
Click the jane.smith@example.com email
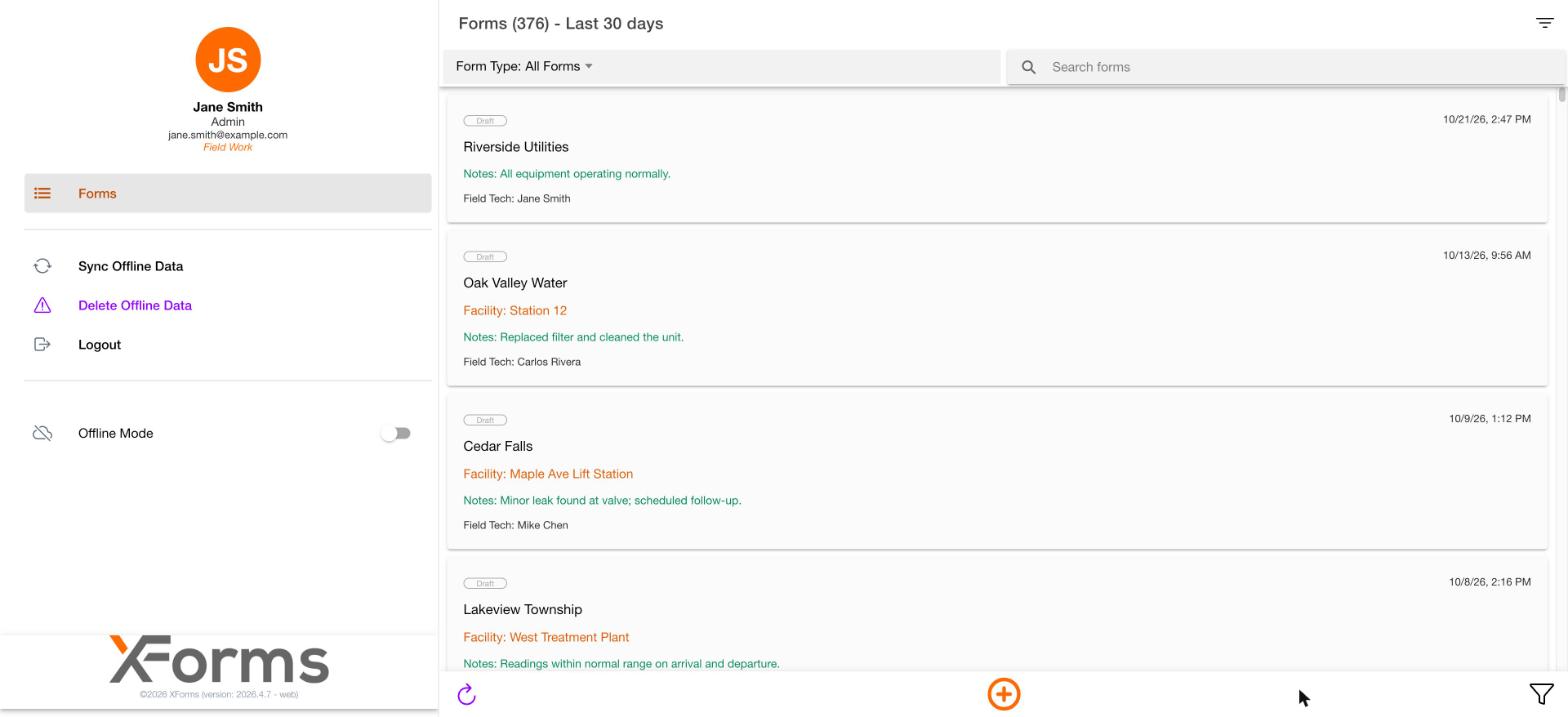click(x=228, y=135)
